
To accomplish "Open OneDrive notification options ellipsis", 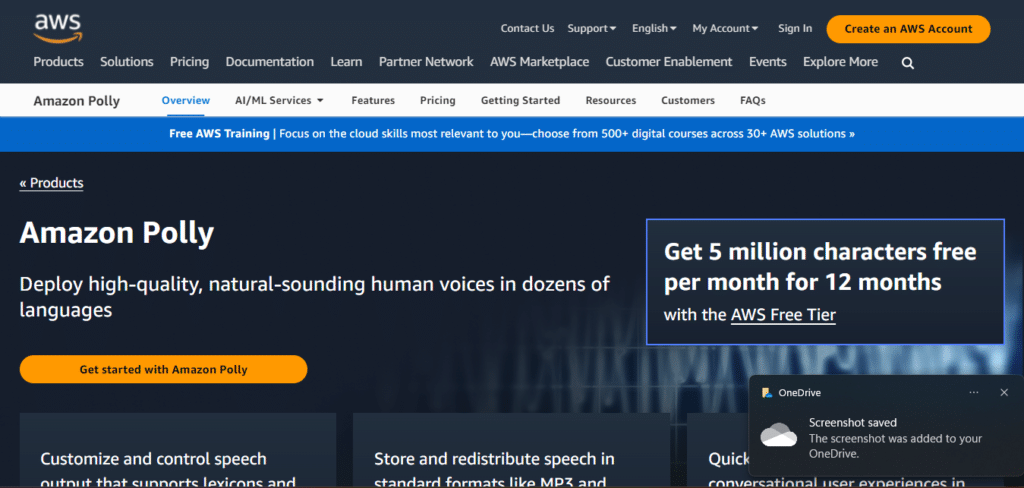I will [x=973, y=393].
